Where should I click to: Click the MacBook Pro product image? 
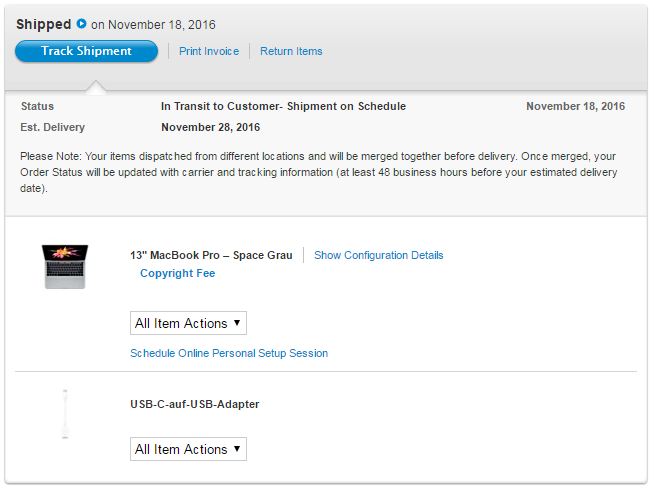66,267
